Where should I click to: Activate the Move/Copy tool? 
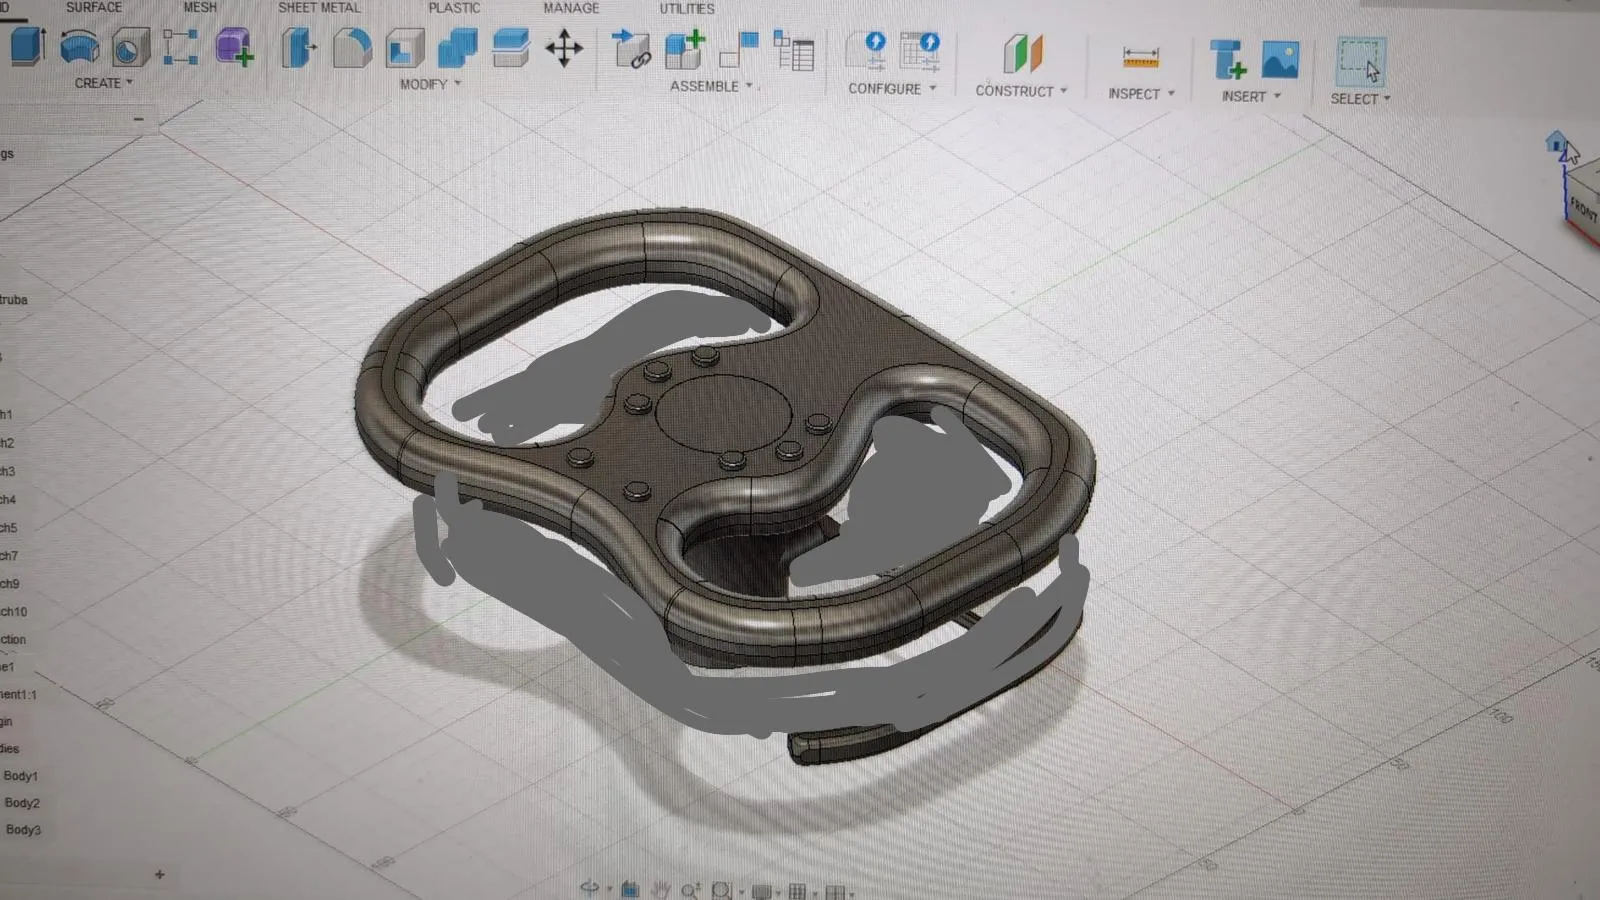(564, 48)
